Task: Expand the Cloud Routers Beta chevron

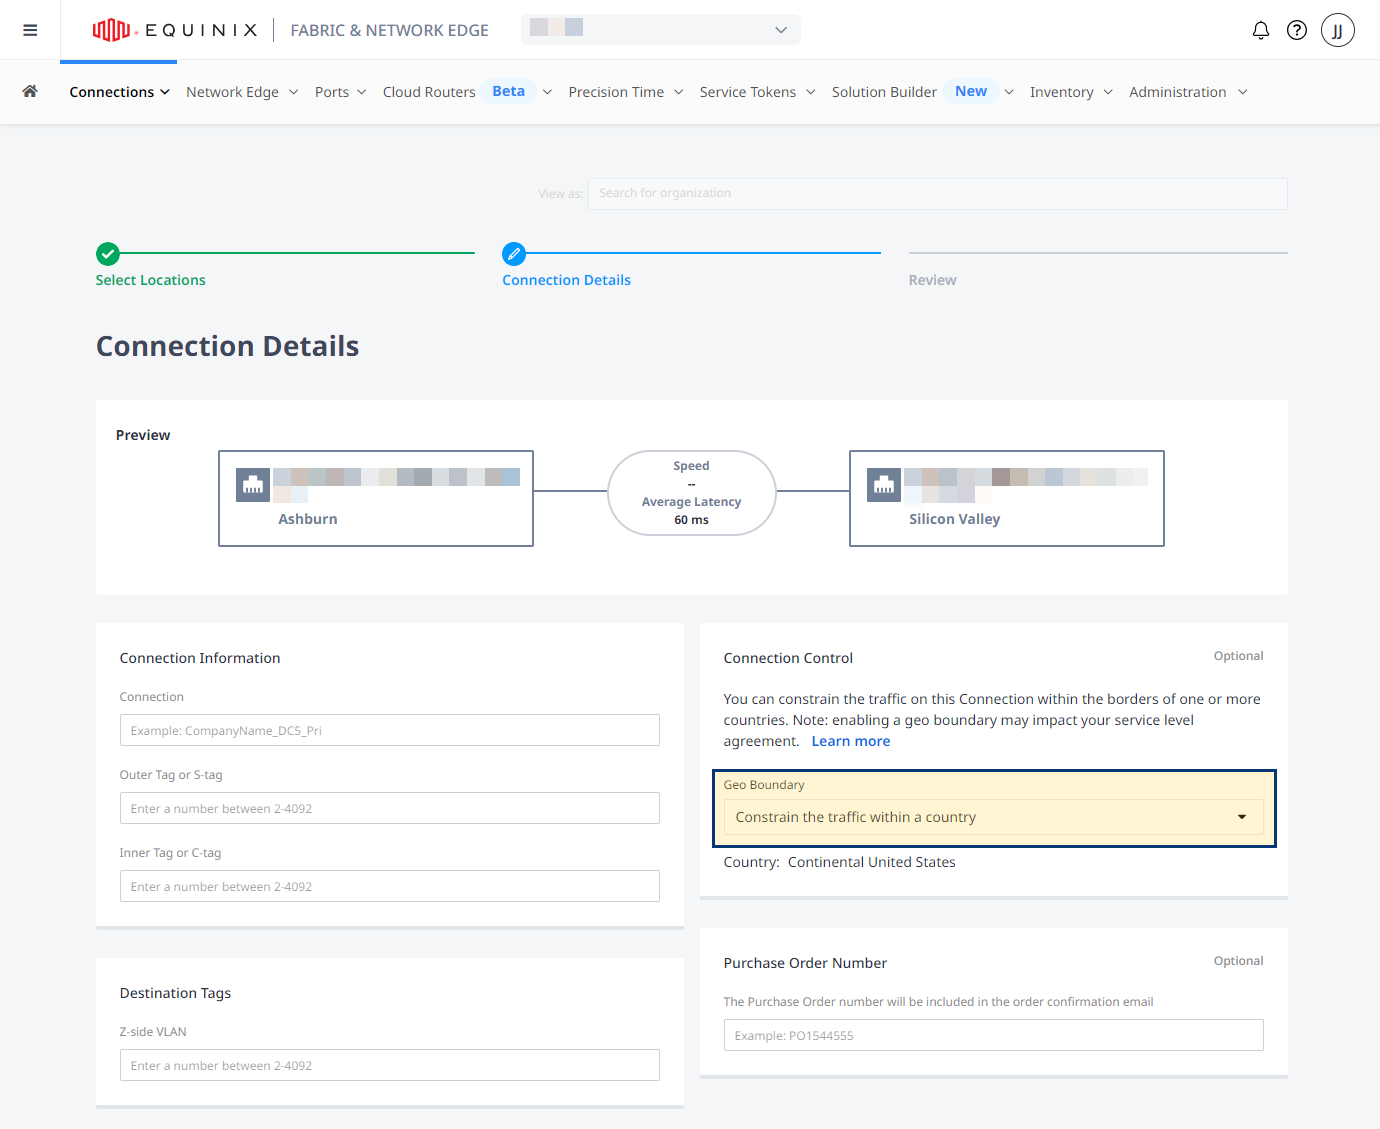Action: (x=547, y=92)
